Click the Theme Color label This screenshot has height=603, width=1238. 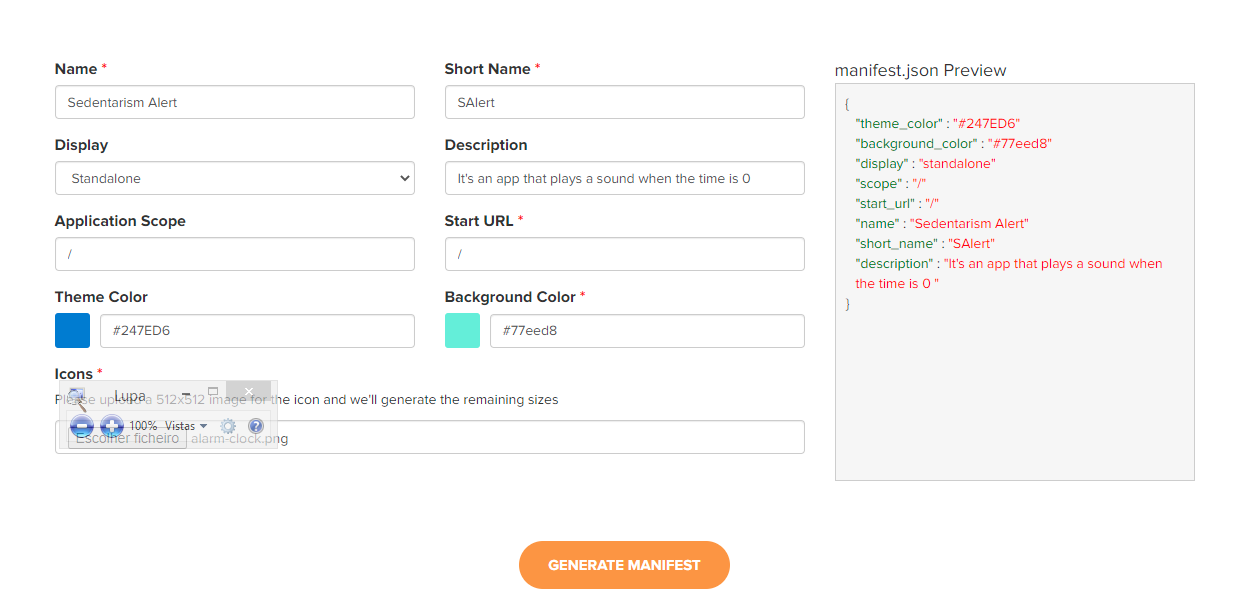[101, 297]
